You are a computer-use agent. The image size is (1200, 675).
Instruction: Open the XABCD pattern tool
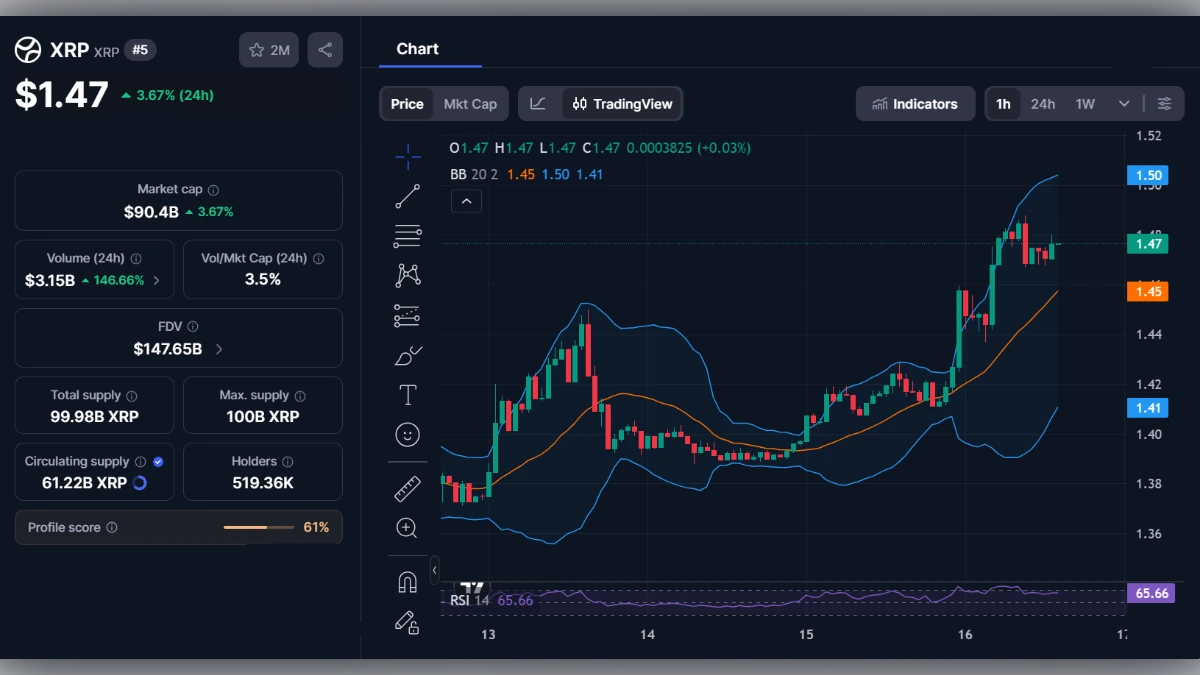click(x=408, y=274)
